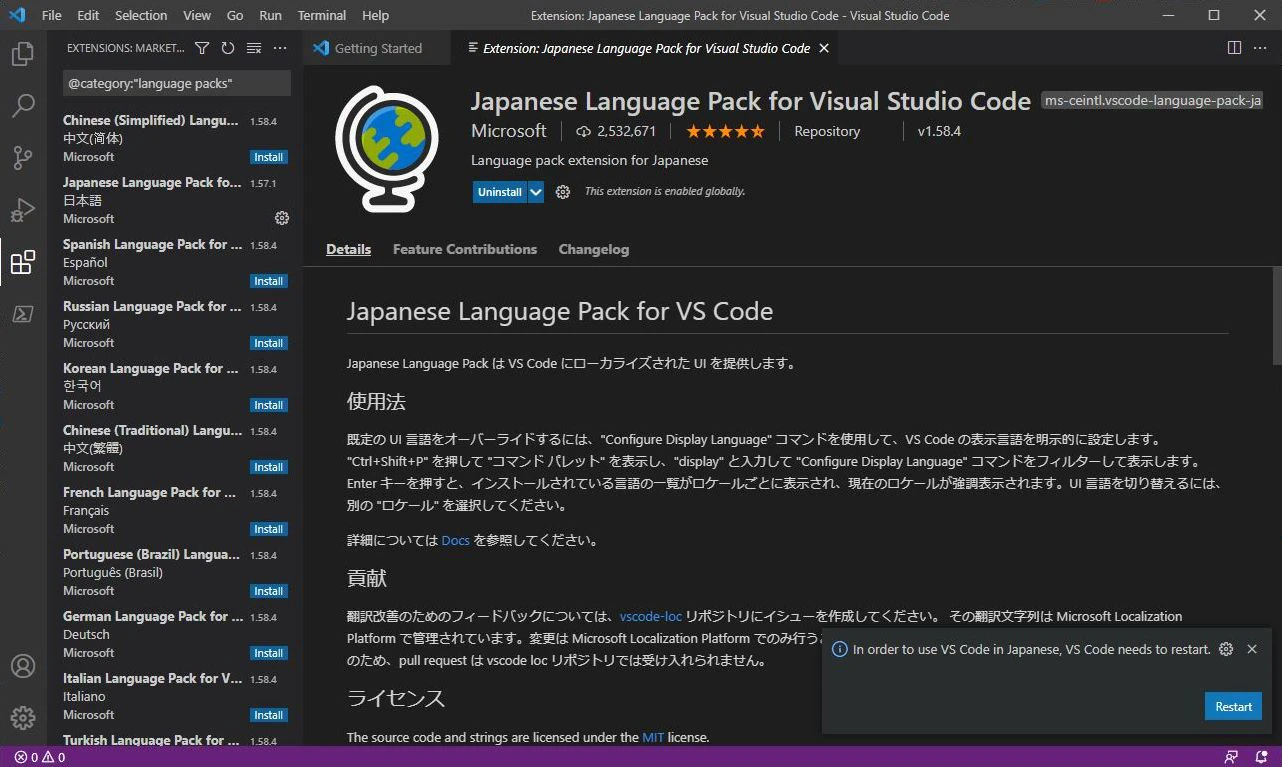Open the Run menu

click(x=270, y=15)
